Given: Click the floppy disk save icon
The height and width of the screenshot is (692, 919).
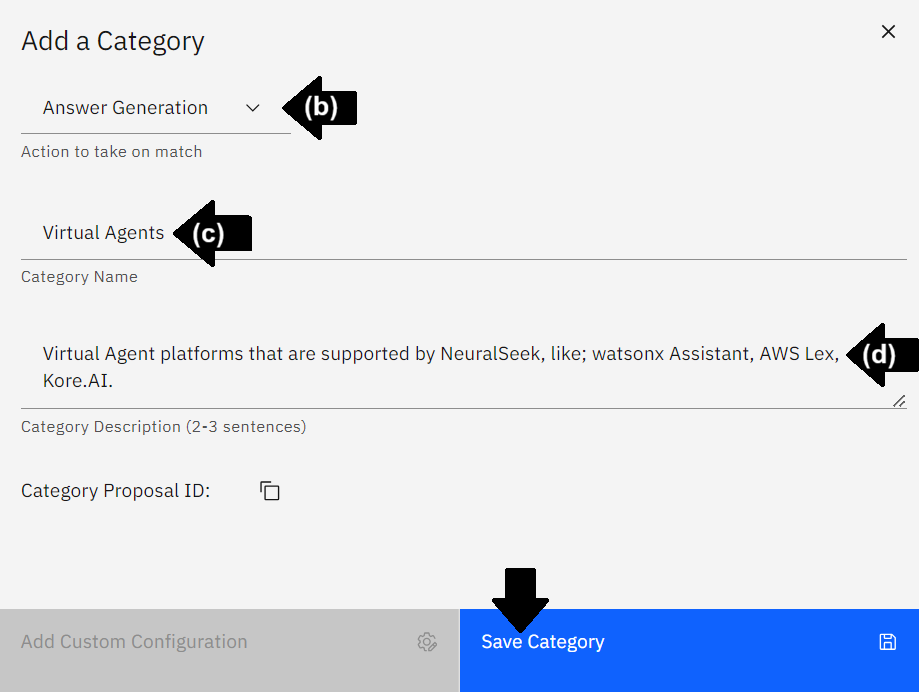Looking at the screenshot, I should [887, 642].
